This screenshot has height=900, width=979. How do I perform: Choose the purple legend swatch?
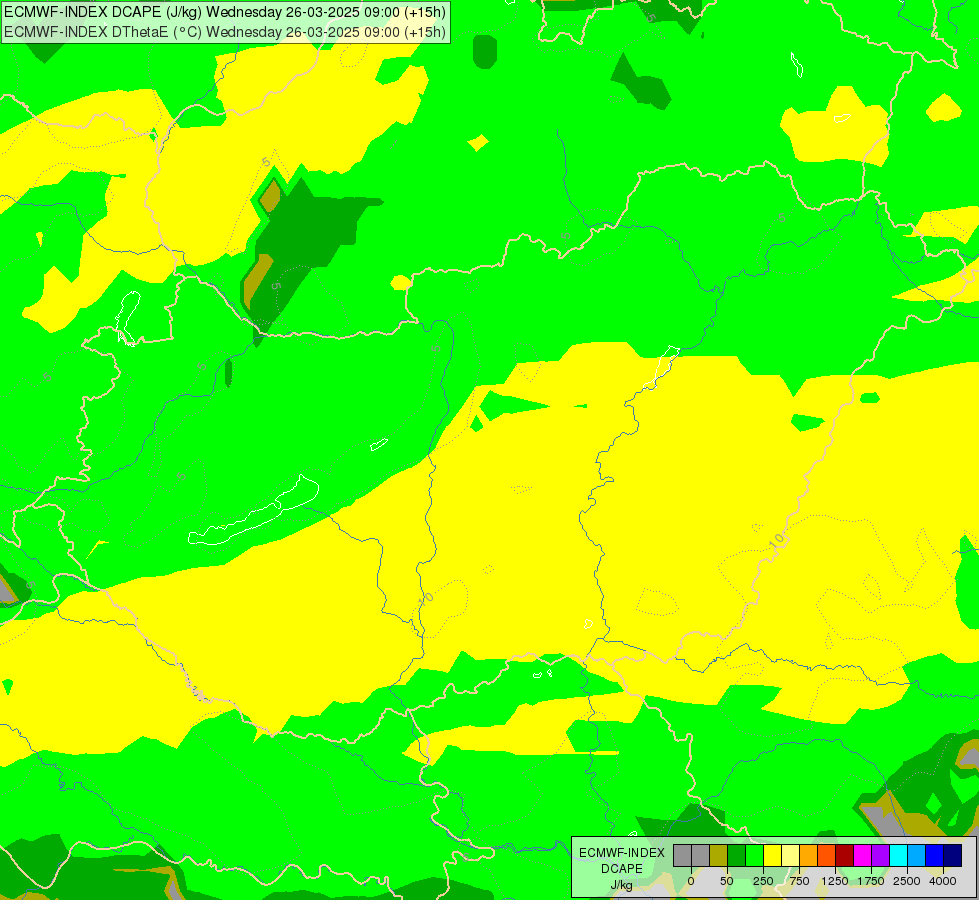coord(881,856)
